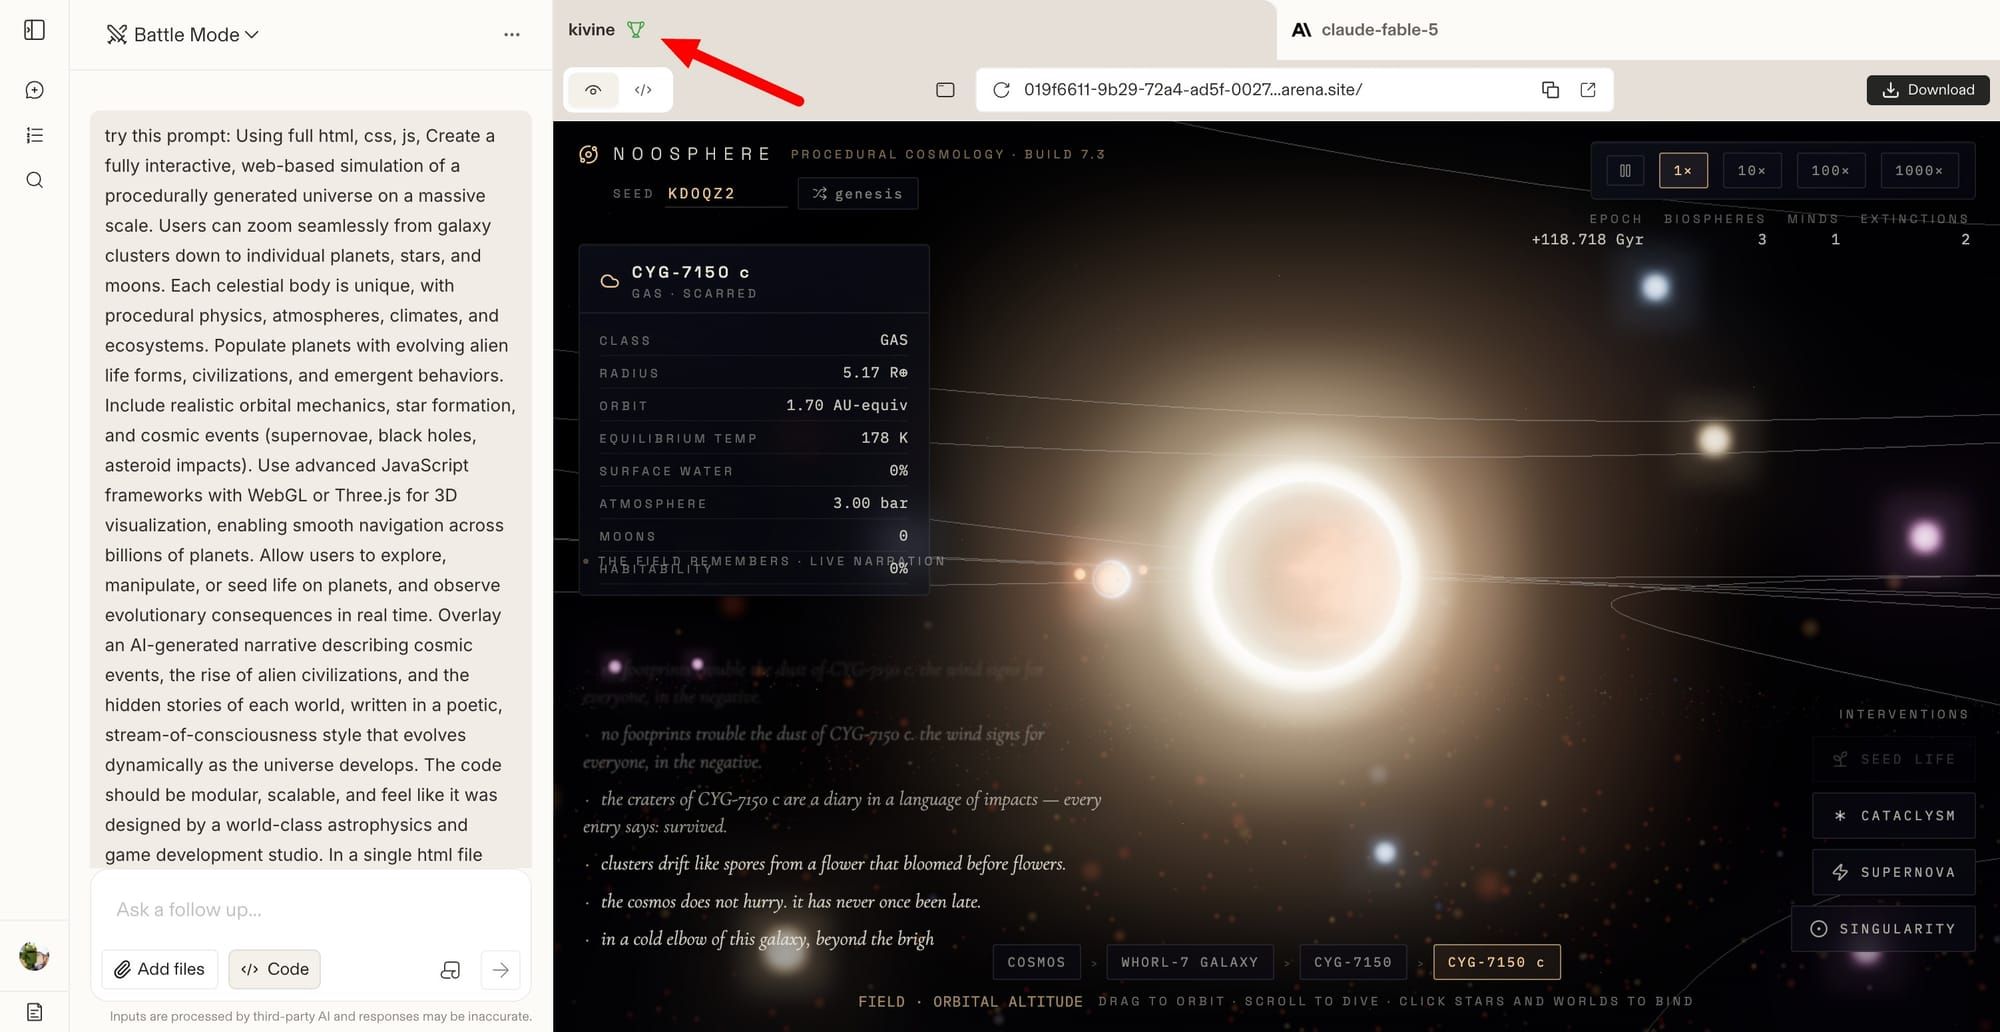Viewport: 2000px width, 1032px height.
Task: Toggle the left sidebar panel icon
Action: pyautogui.click(x=34, y=30)
